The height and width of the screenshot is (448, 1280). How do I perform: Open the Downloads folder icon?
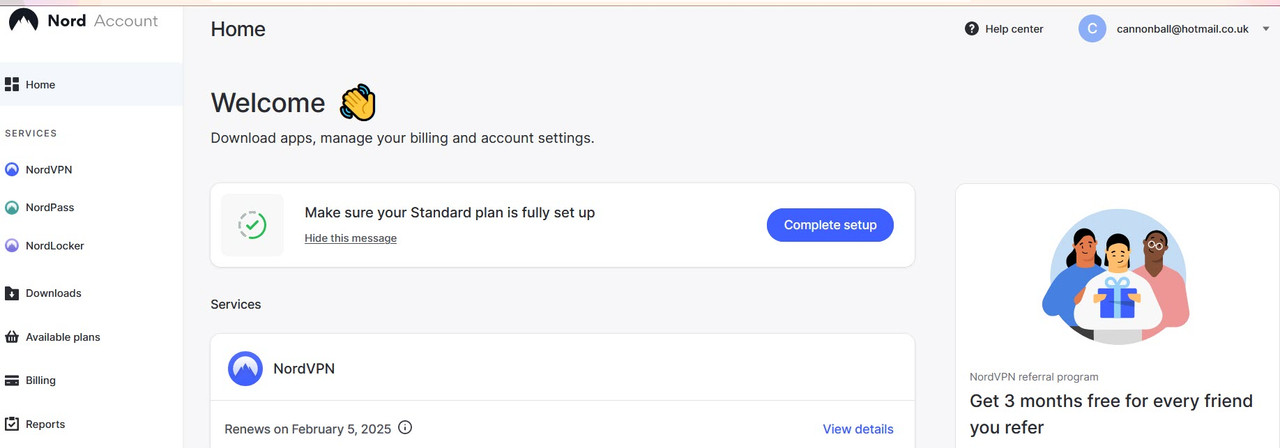click(12, 294)
